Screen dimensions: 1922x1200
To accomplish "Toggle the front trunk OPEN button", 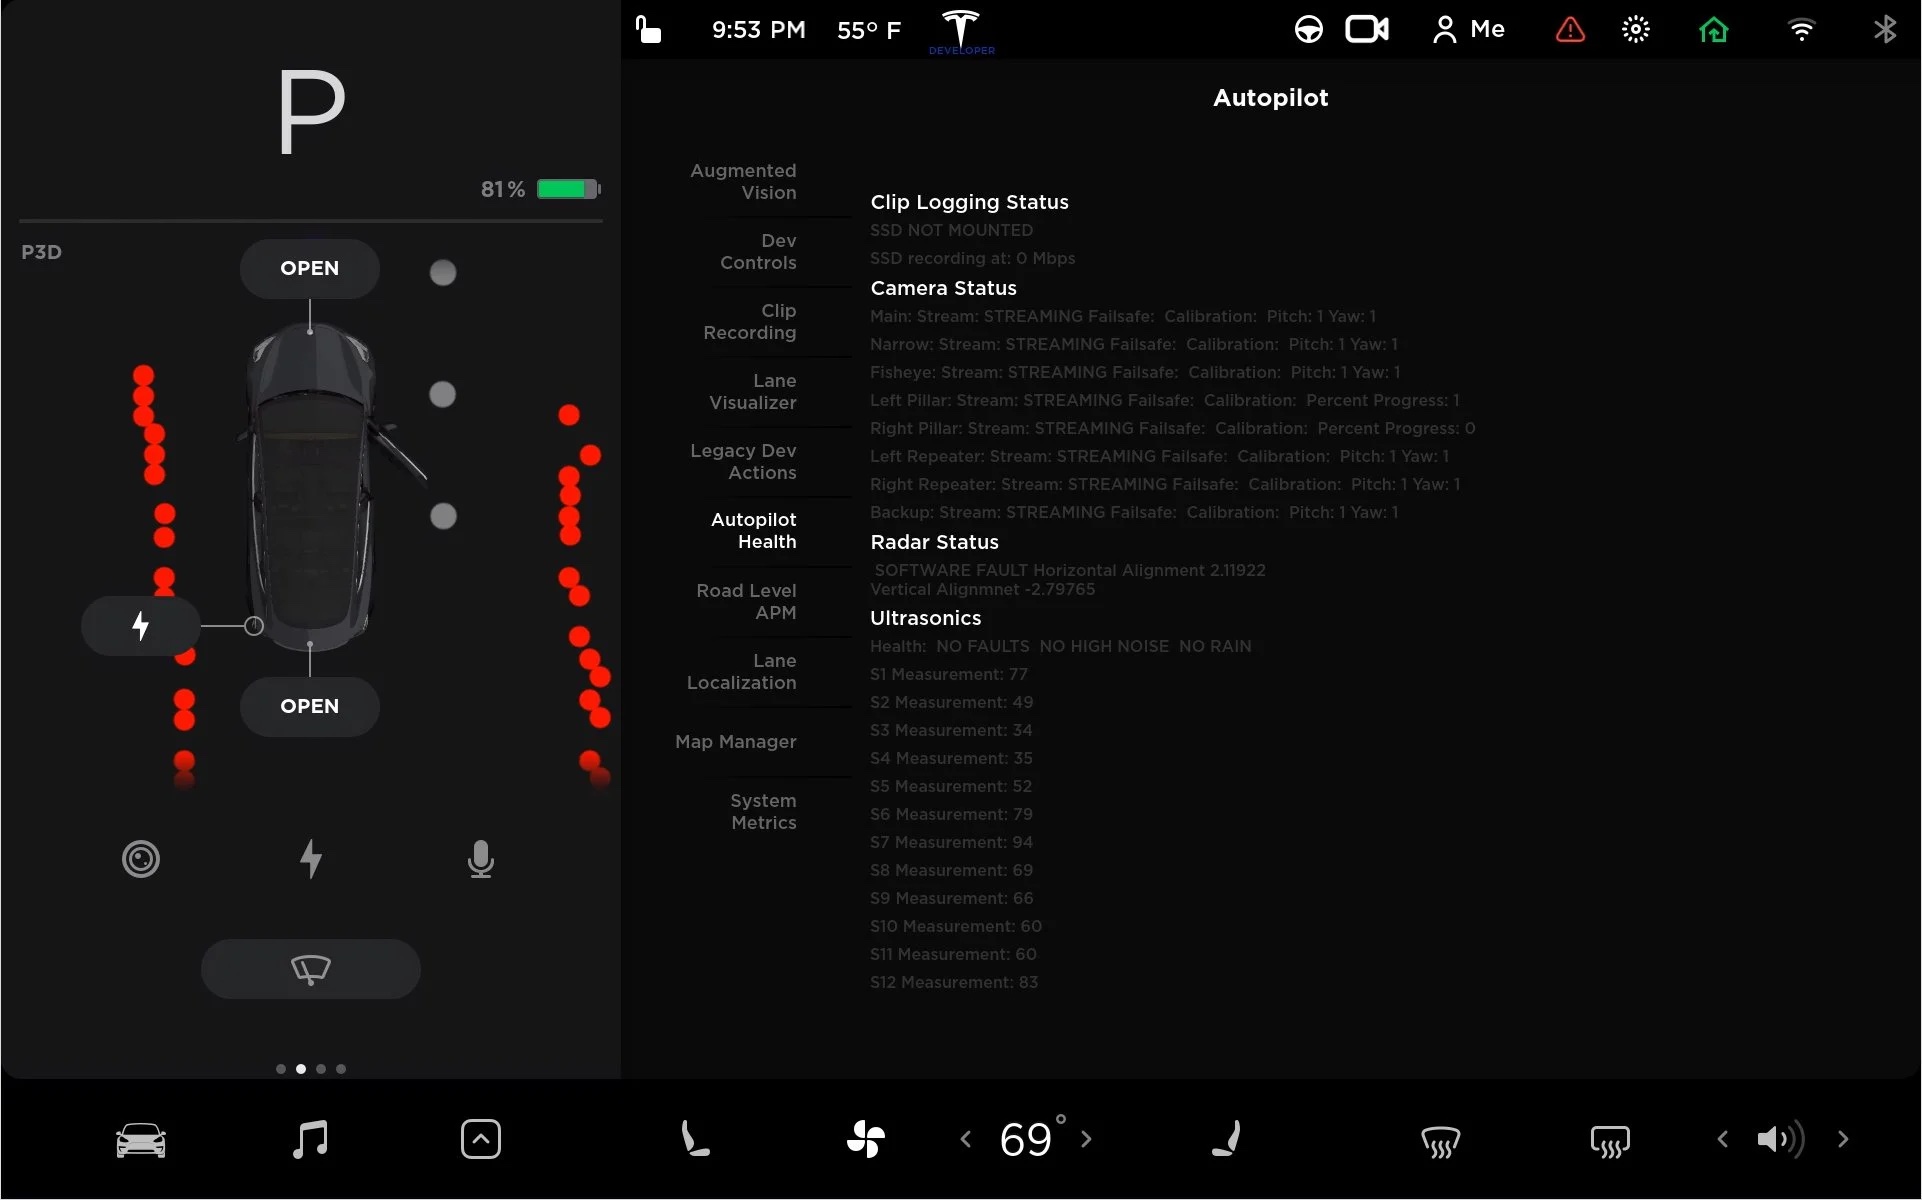I will pyautogui.click(x=310, y=267).
